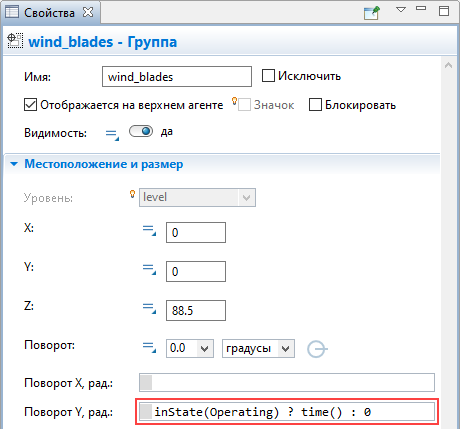The image size is (460, 429).
Task: Click static/dynamic value icon next to Y field
Action: pyautogui.click(x=149, y=269)
